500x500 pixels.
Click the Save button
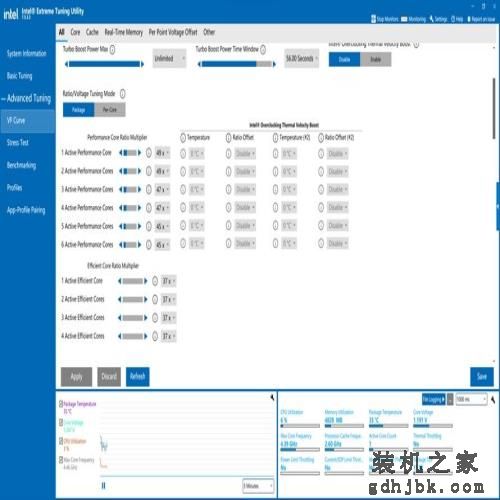(482, 377)
